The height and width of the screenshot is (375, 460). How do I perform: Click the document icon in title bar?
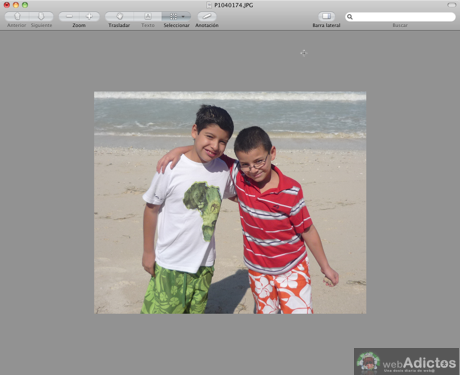point(209,5)
